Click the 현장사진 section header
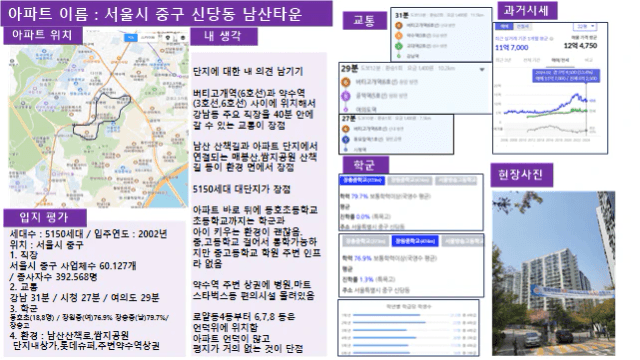This screenshot has width=640, height=360. pyautogui.click(x=521, y=175)
